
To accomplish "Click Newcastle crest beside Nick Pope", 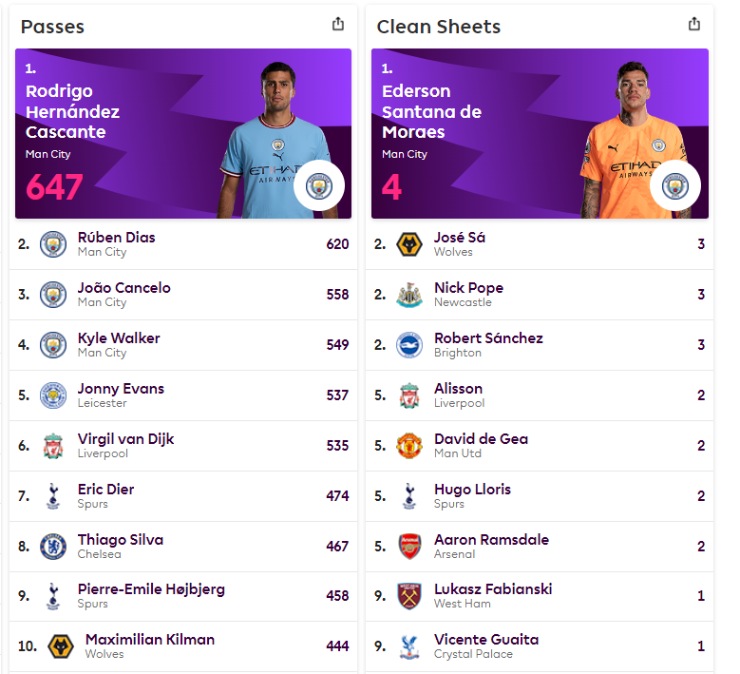I will (409, 295).
